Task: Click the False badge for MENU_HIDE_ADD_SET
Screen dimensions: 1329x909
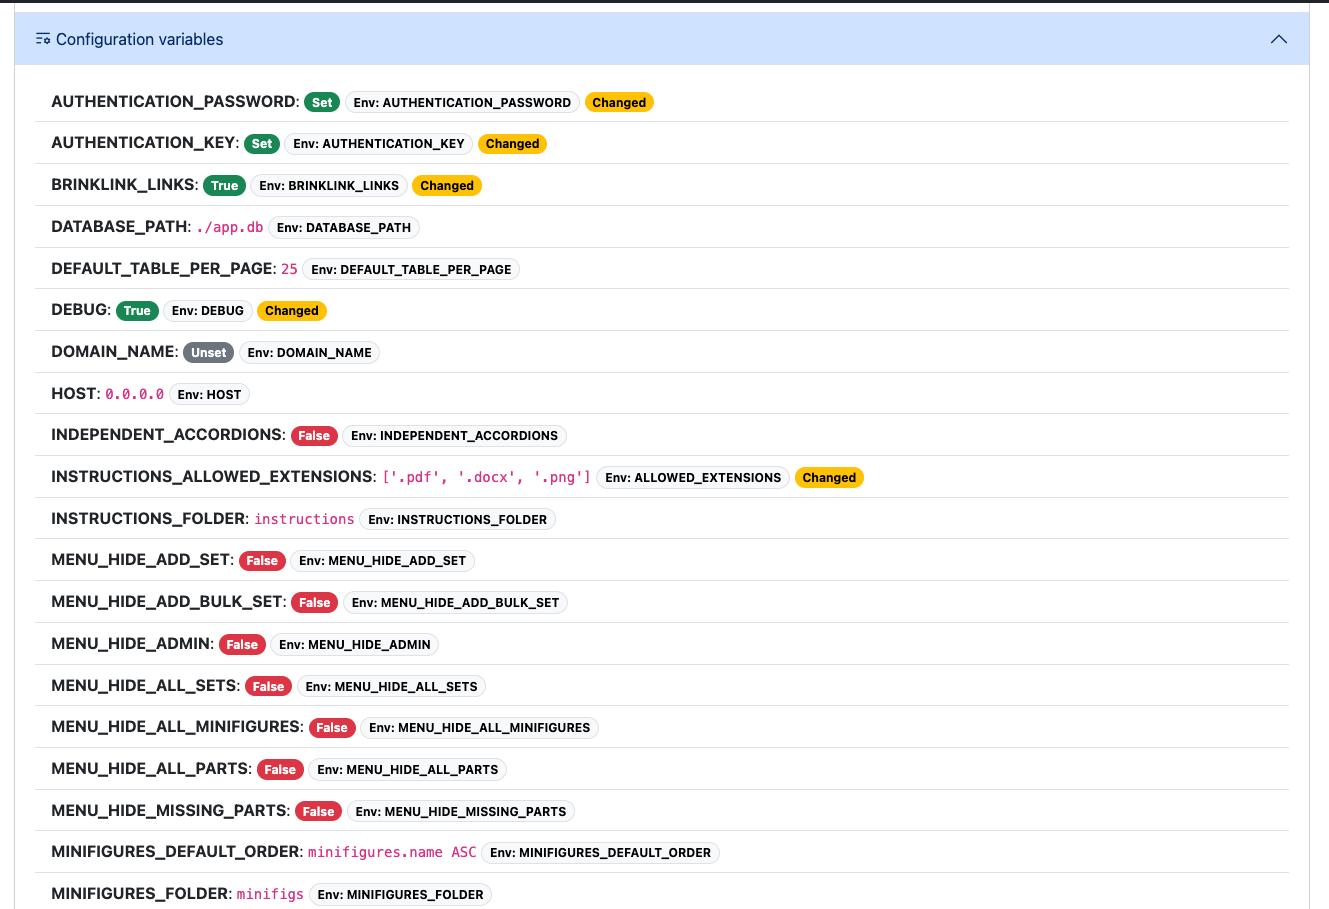Action: pos(262,561)
